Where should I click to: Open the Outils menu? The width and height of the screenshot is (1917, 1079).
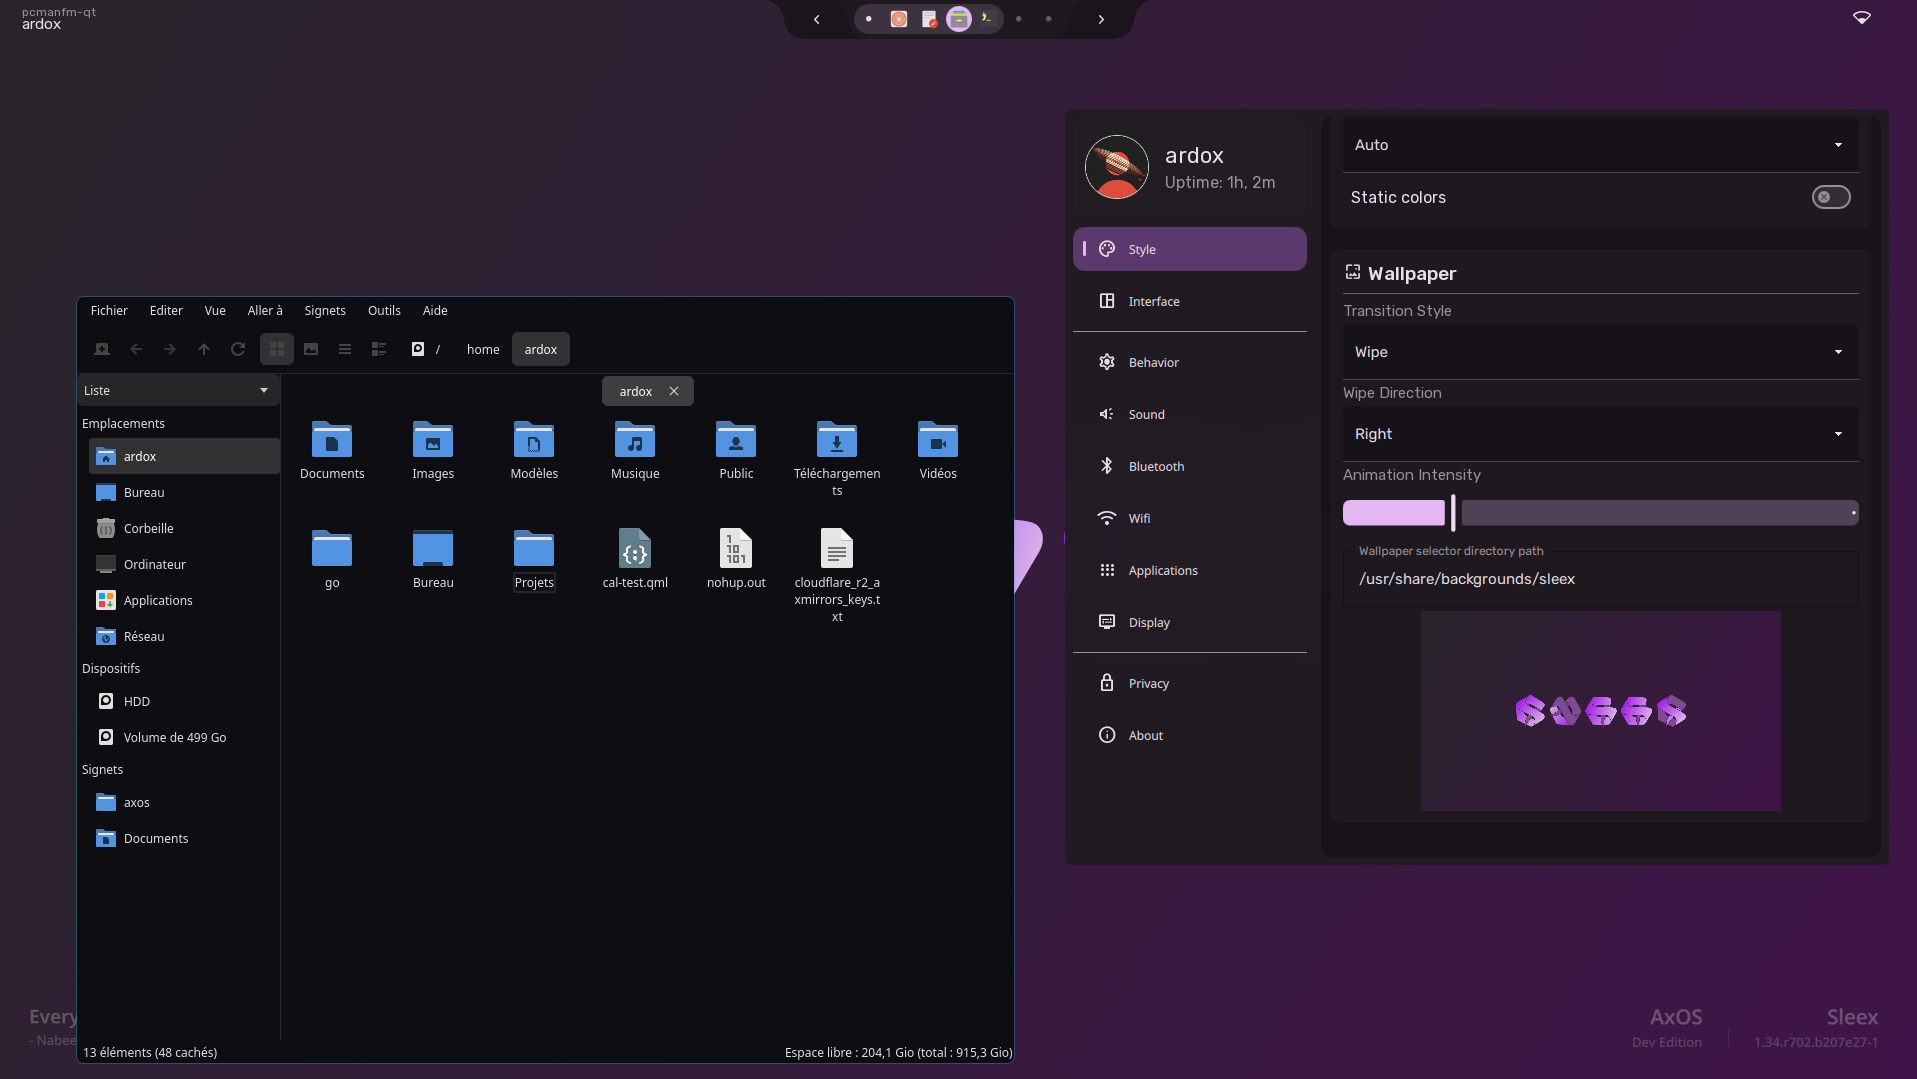click(384, 310)
